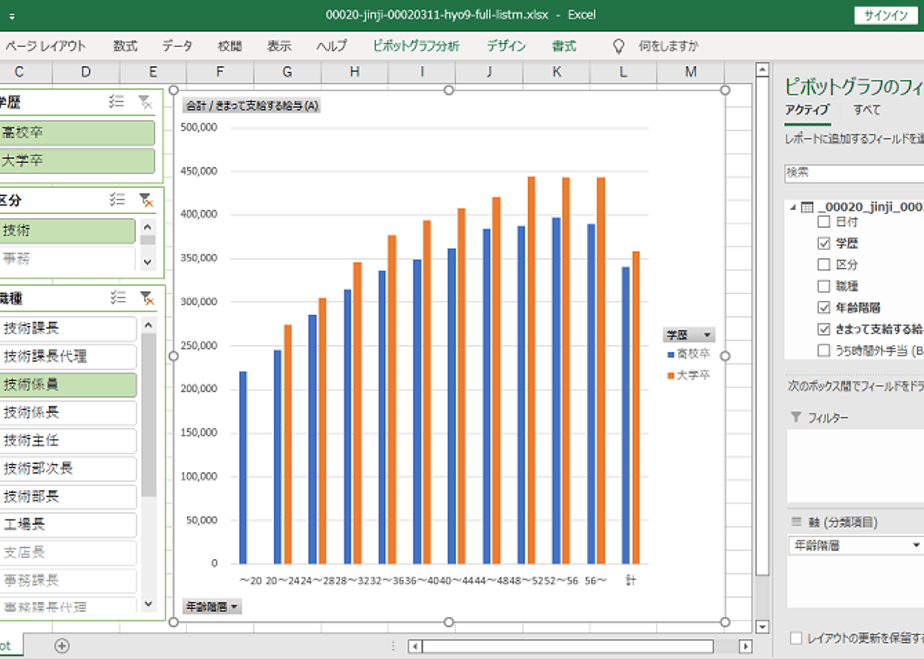Toggle レイアウトの更新を保留する checkbox
924x660 pixels.
click(x=796, y=638)
